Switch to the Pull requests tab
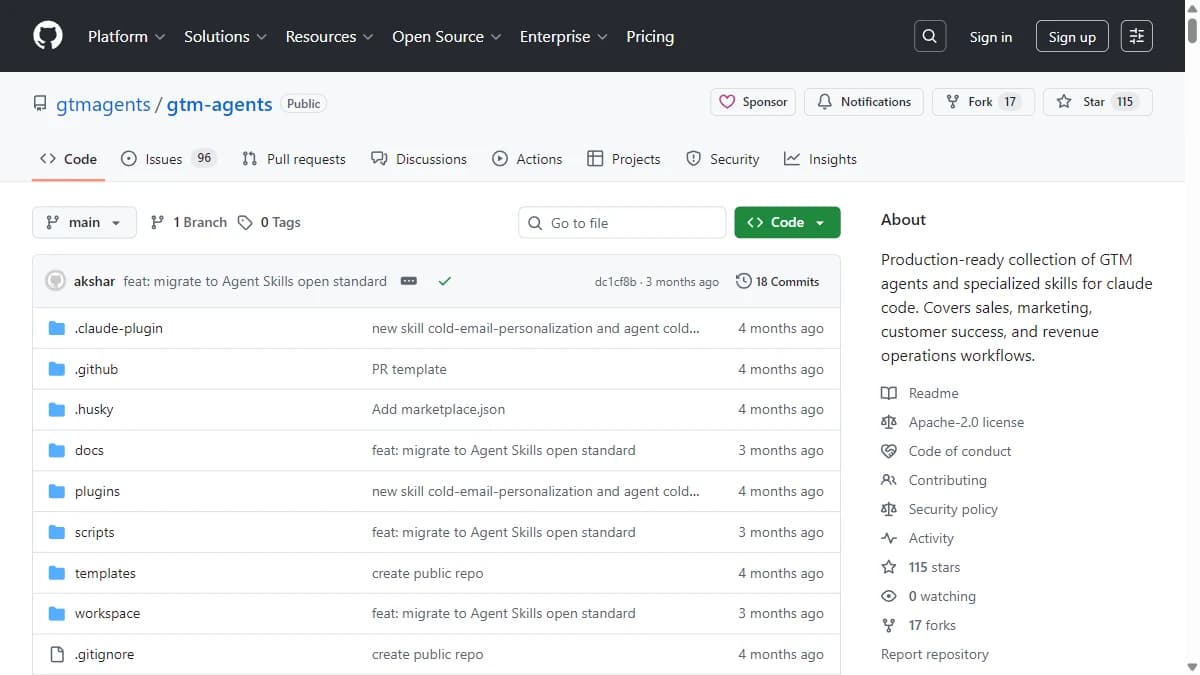Screen dimensions: 1200x675 tap(294, 159)
